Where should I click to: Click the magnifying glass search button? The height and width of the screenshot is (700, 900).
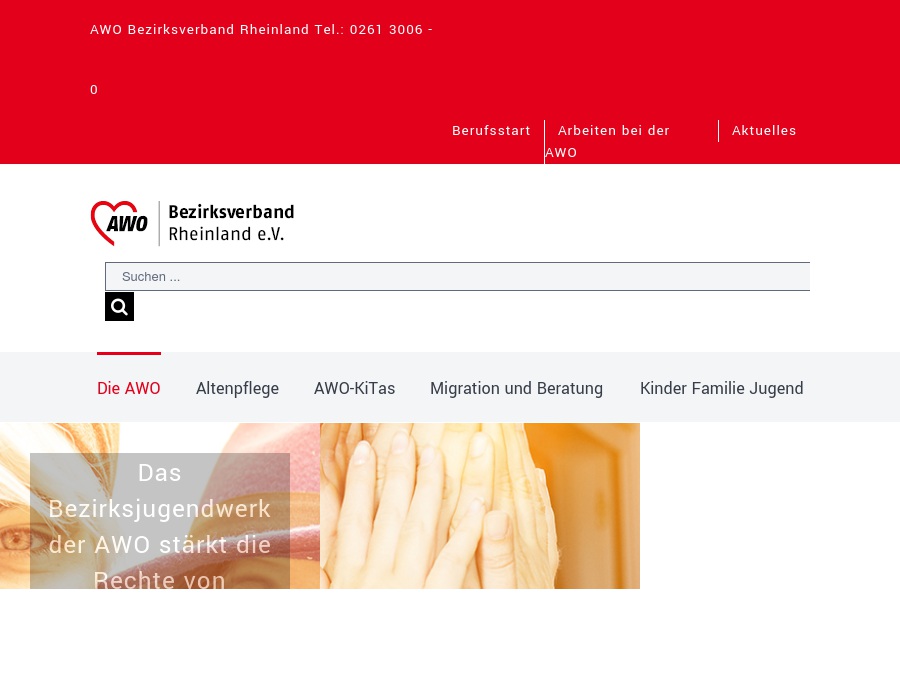[x=119, y=307]
